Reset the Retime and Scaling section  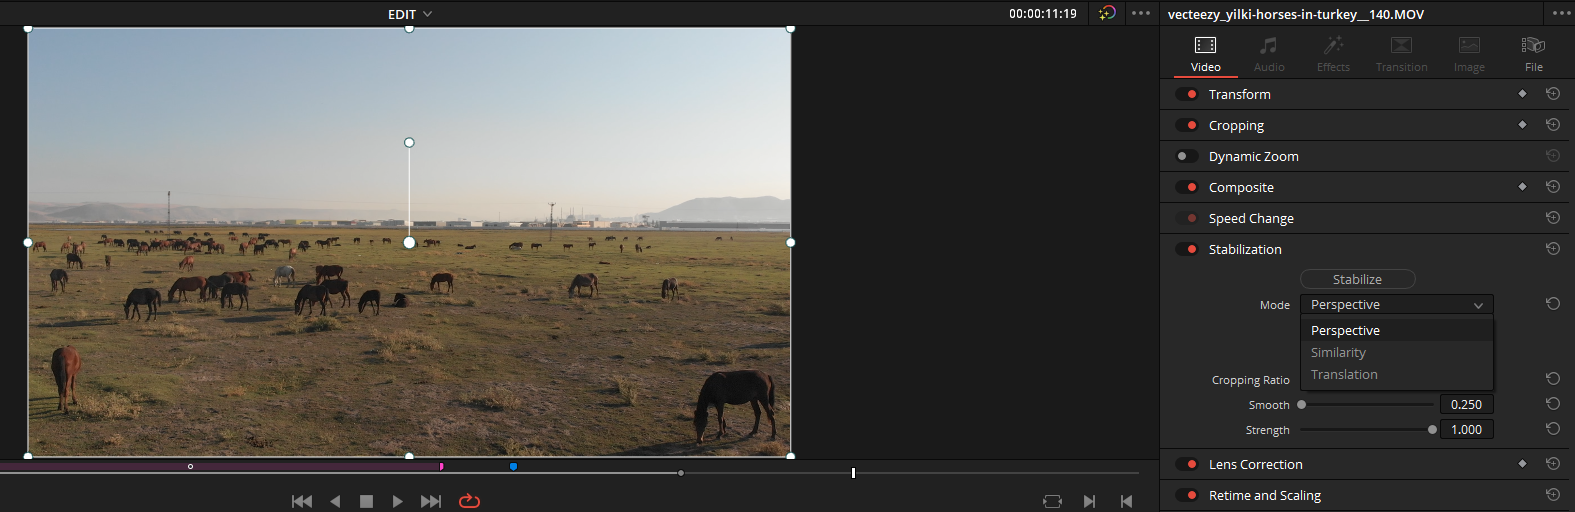1553,495
